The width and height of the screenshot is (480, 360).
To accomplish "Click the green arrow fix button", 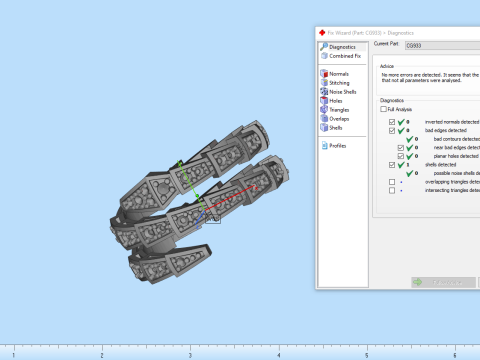I will click(443, 282).
